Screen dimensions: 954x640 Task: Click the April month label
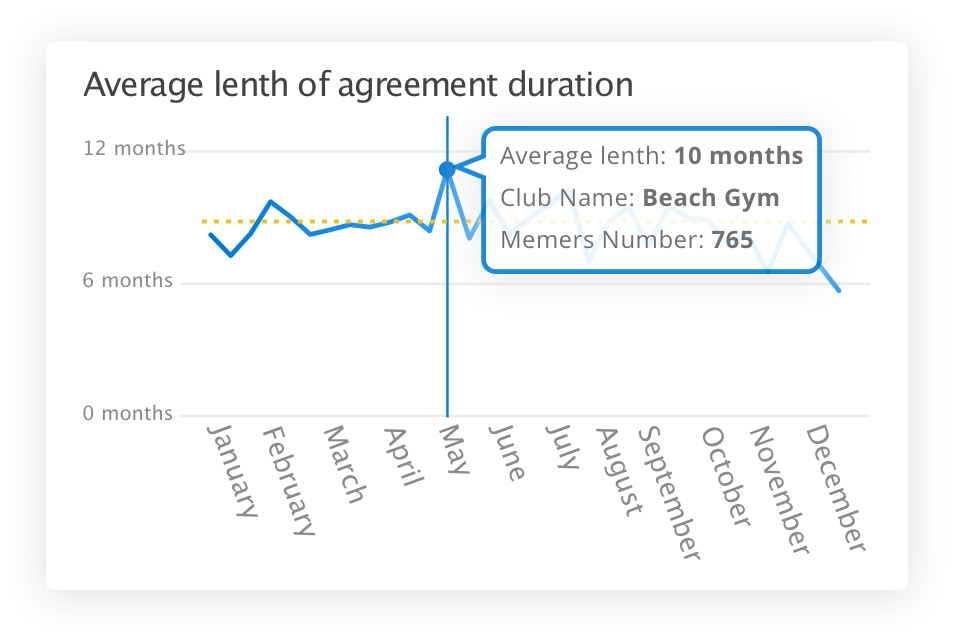tap(400, 456)
